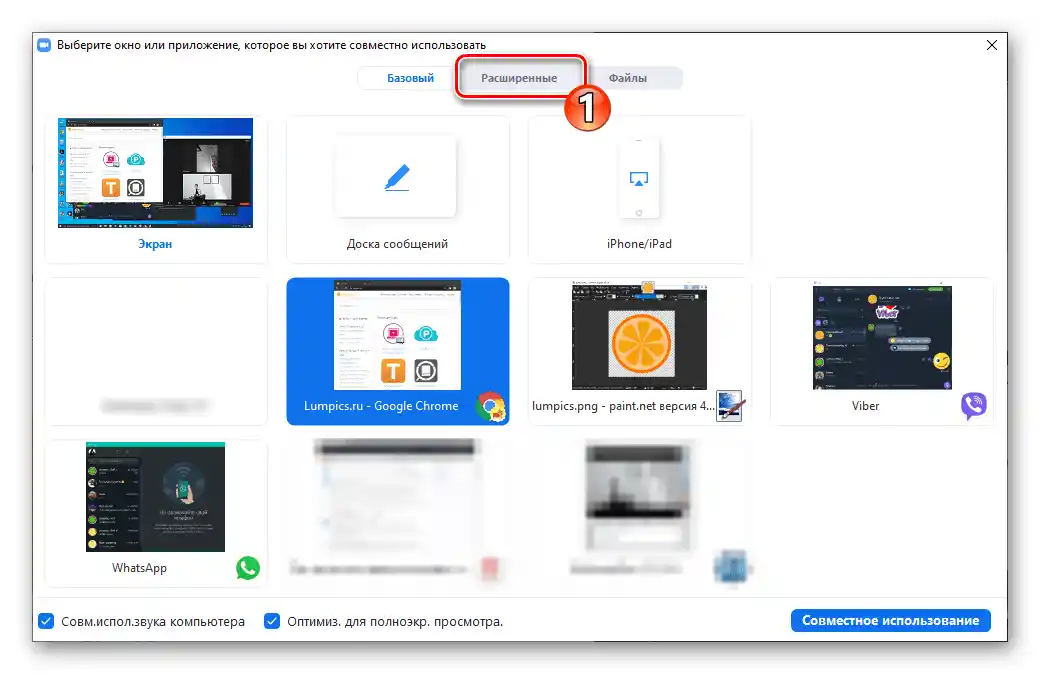Switch to the Базовый tab
The height and width of the screenshot is (674, 1040).
pyautogui.click(x=411, y=77)
